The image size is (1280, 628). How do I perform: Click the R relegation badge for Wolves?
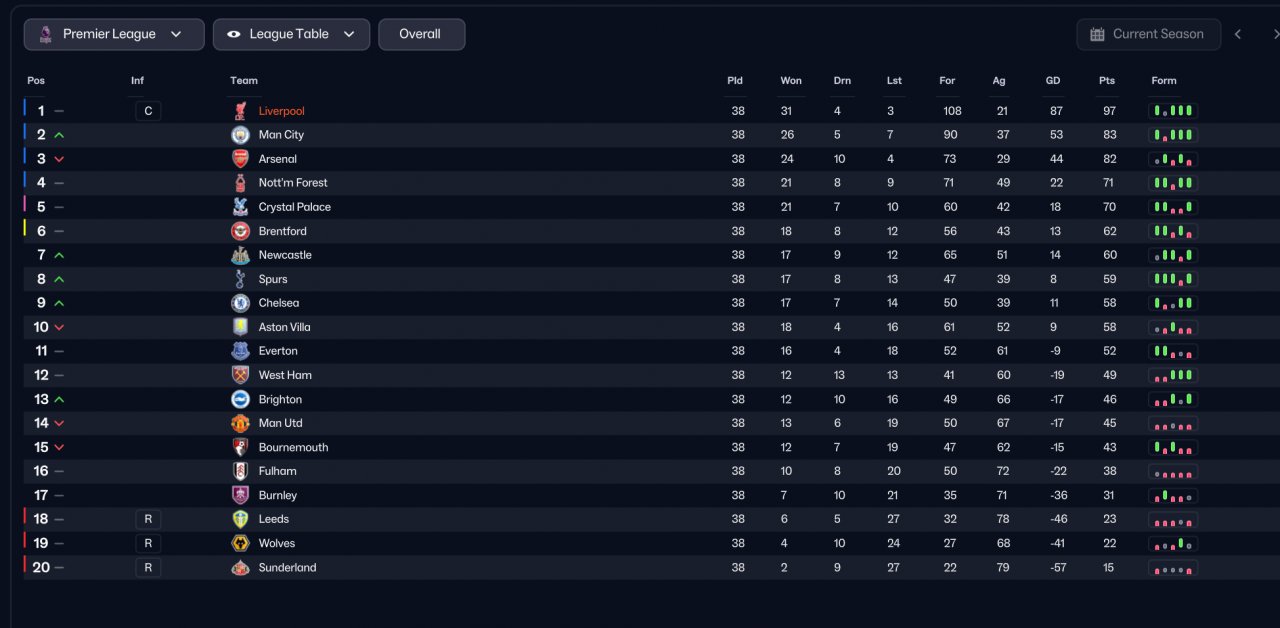click(x=148, y=543)
